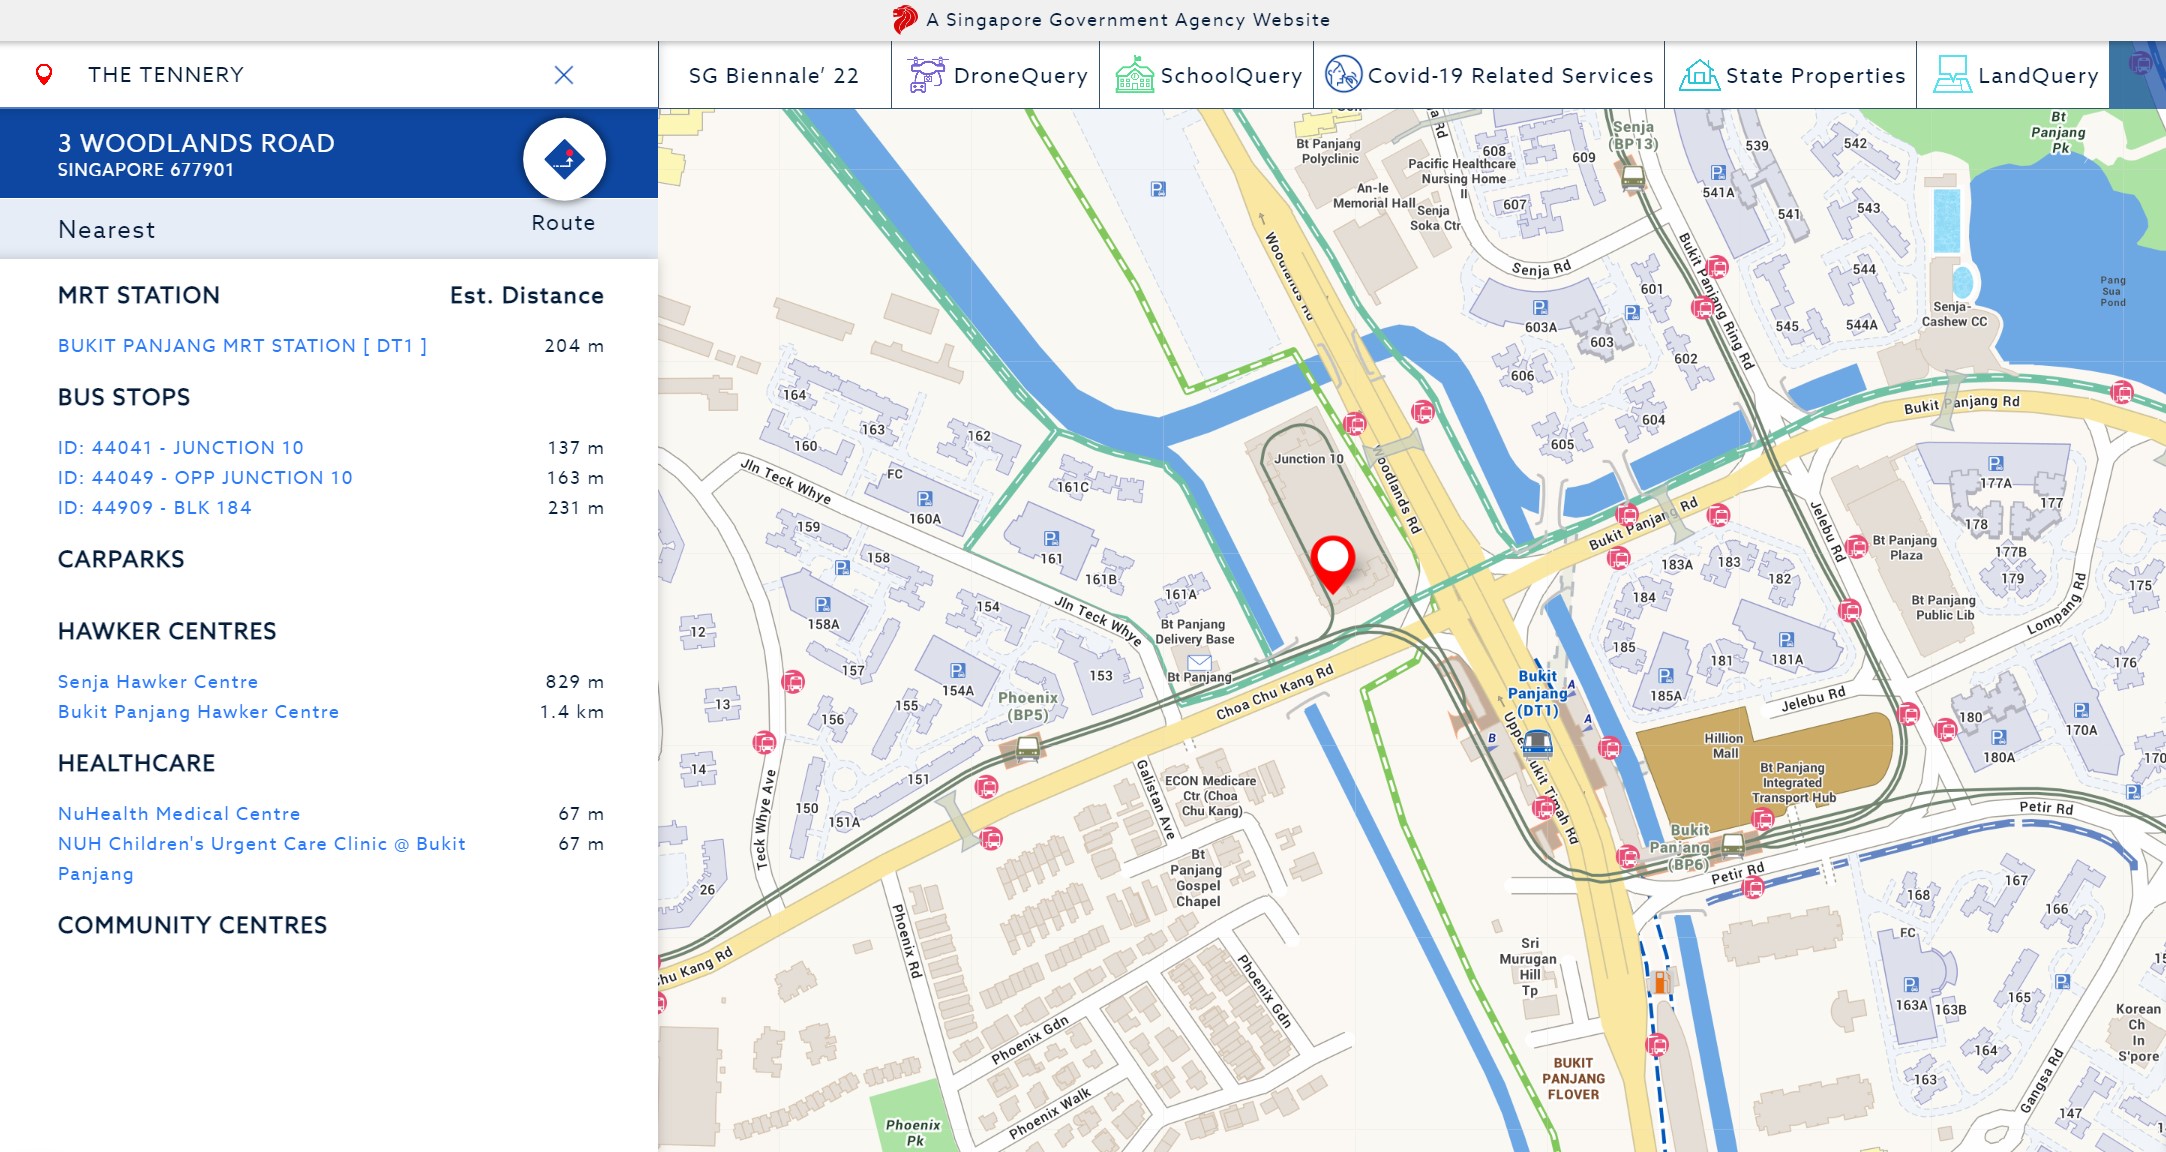Screen dimensions: 2166x1152
Task: Click the Bt Panjang Public Lib label
Action: point(1944,608)
